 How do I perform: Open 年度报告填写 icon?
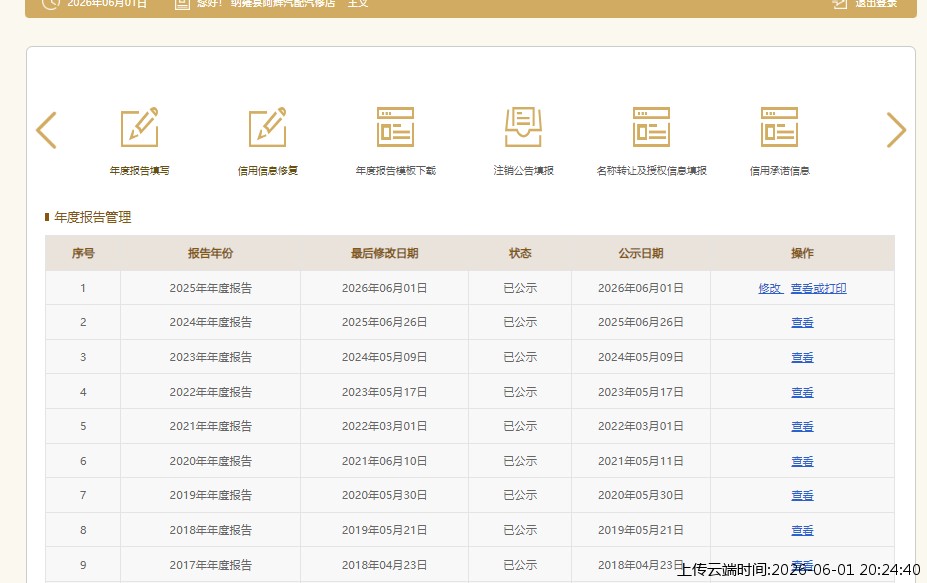point(140,127)
